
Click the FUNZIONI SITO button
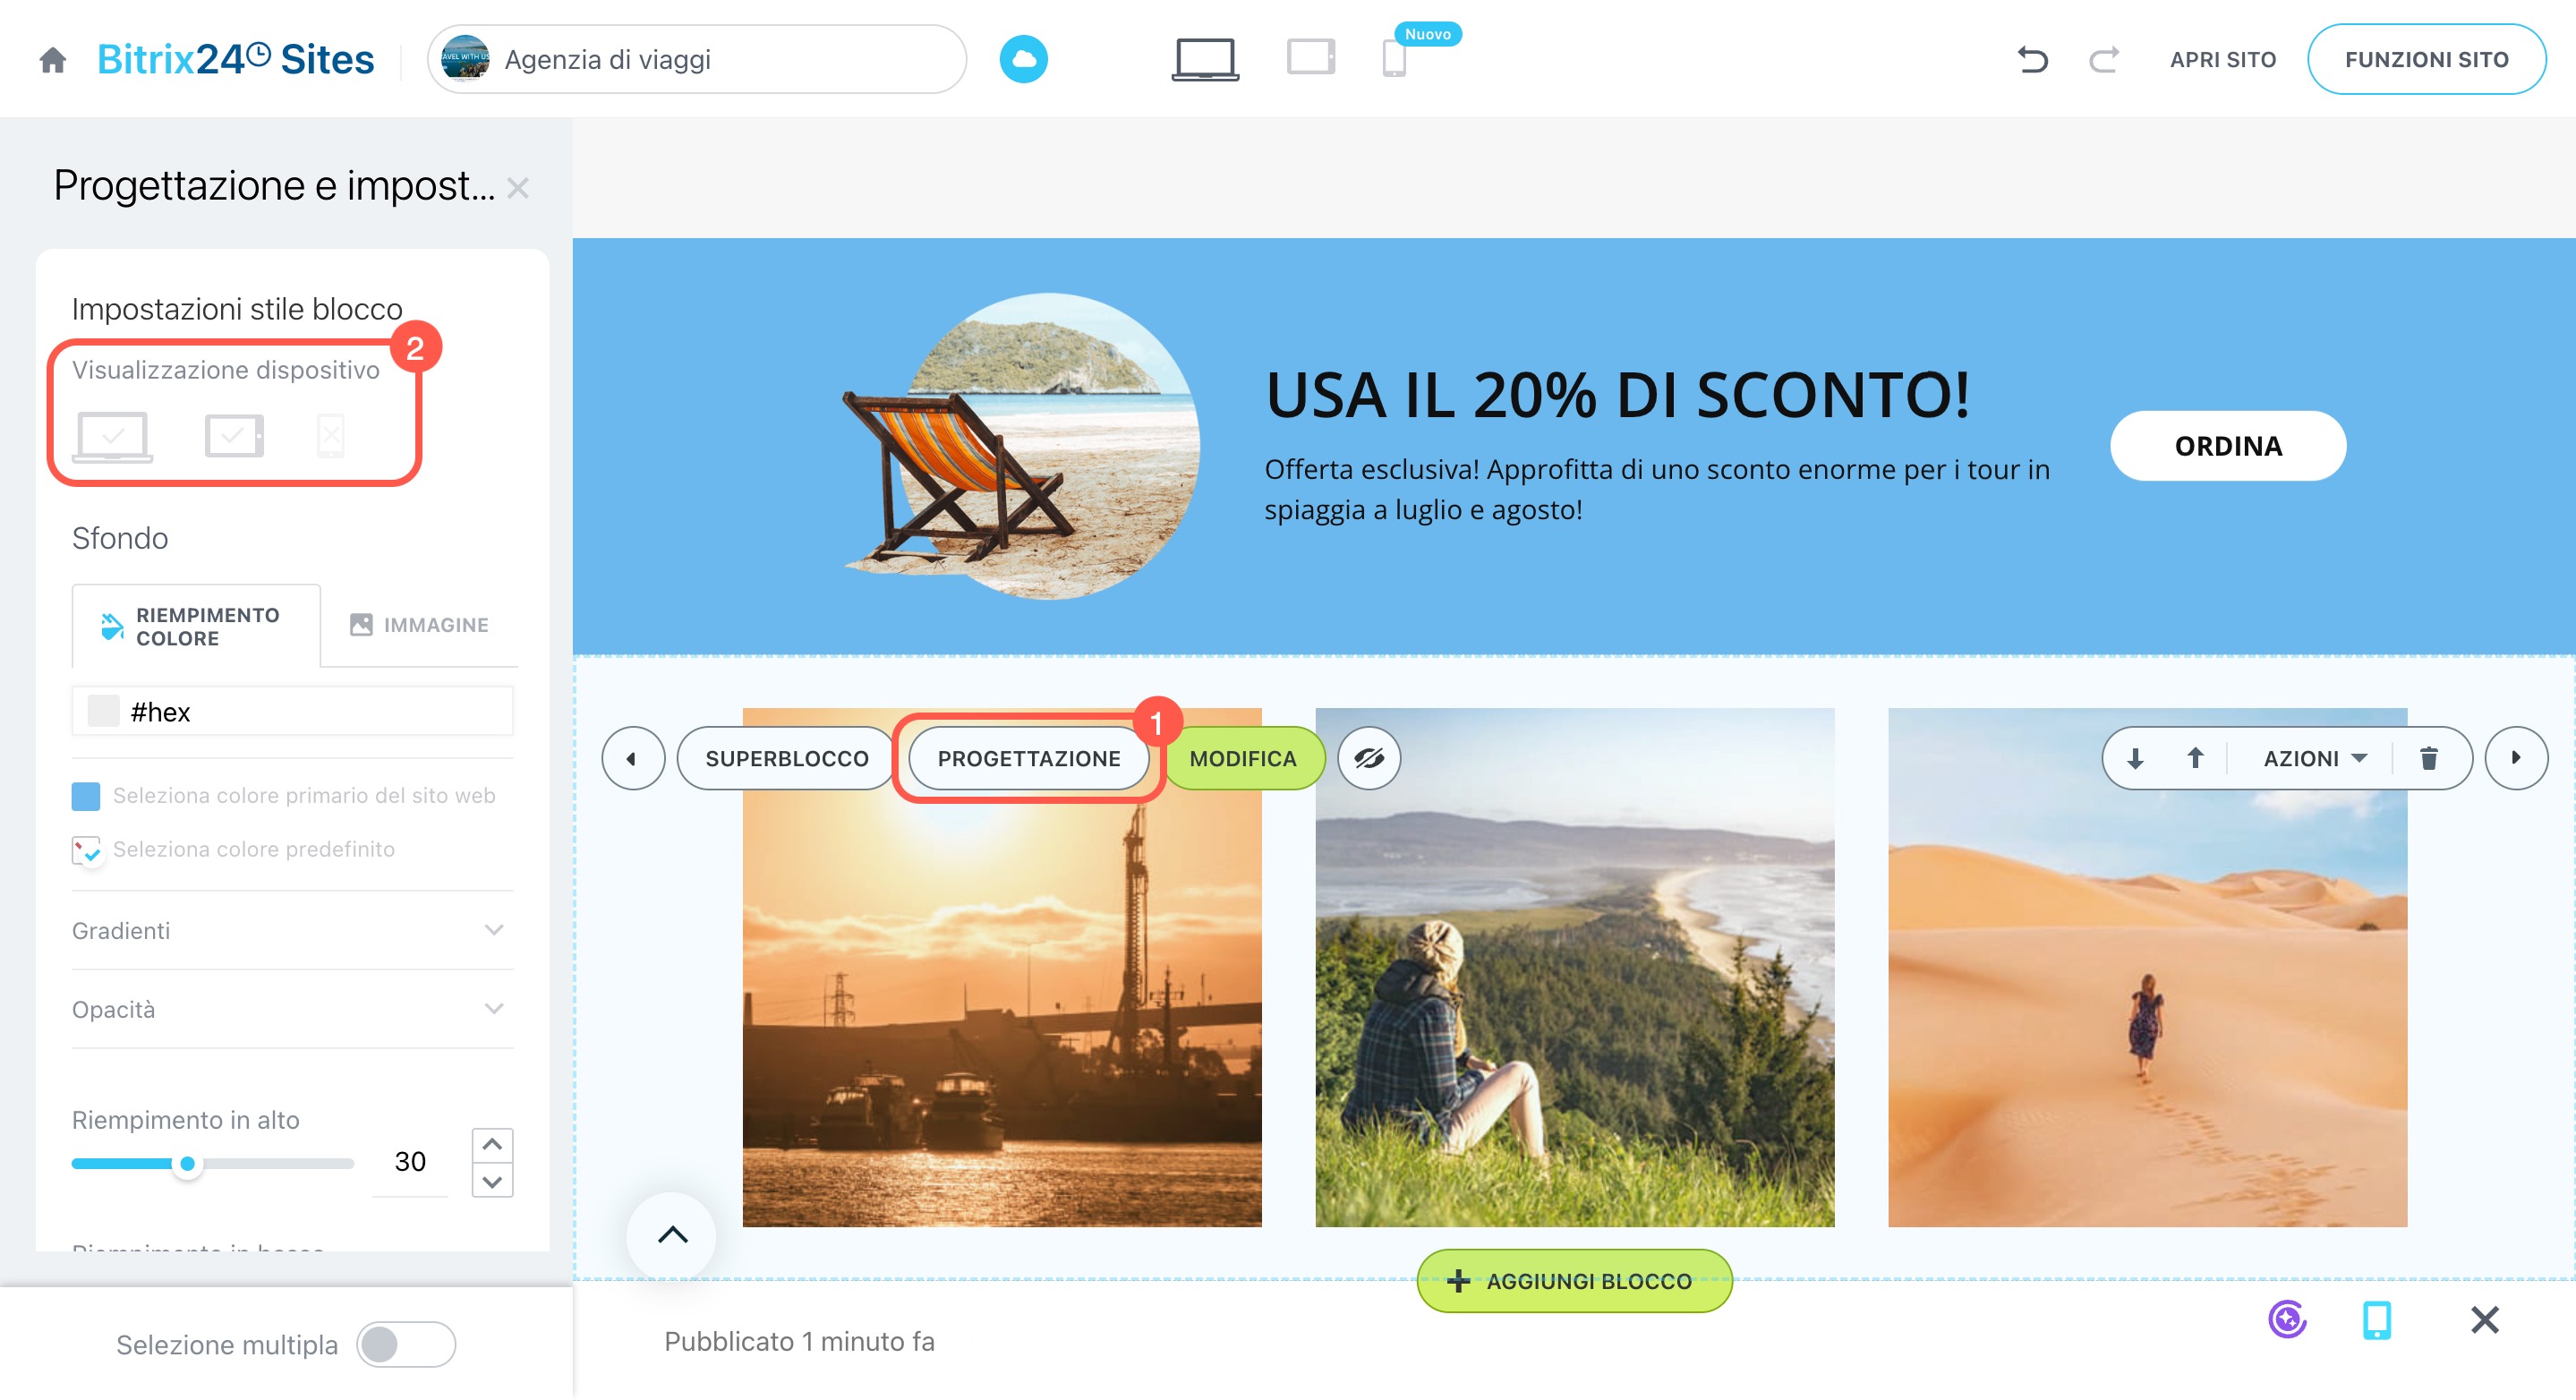pos(2426,60)
